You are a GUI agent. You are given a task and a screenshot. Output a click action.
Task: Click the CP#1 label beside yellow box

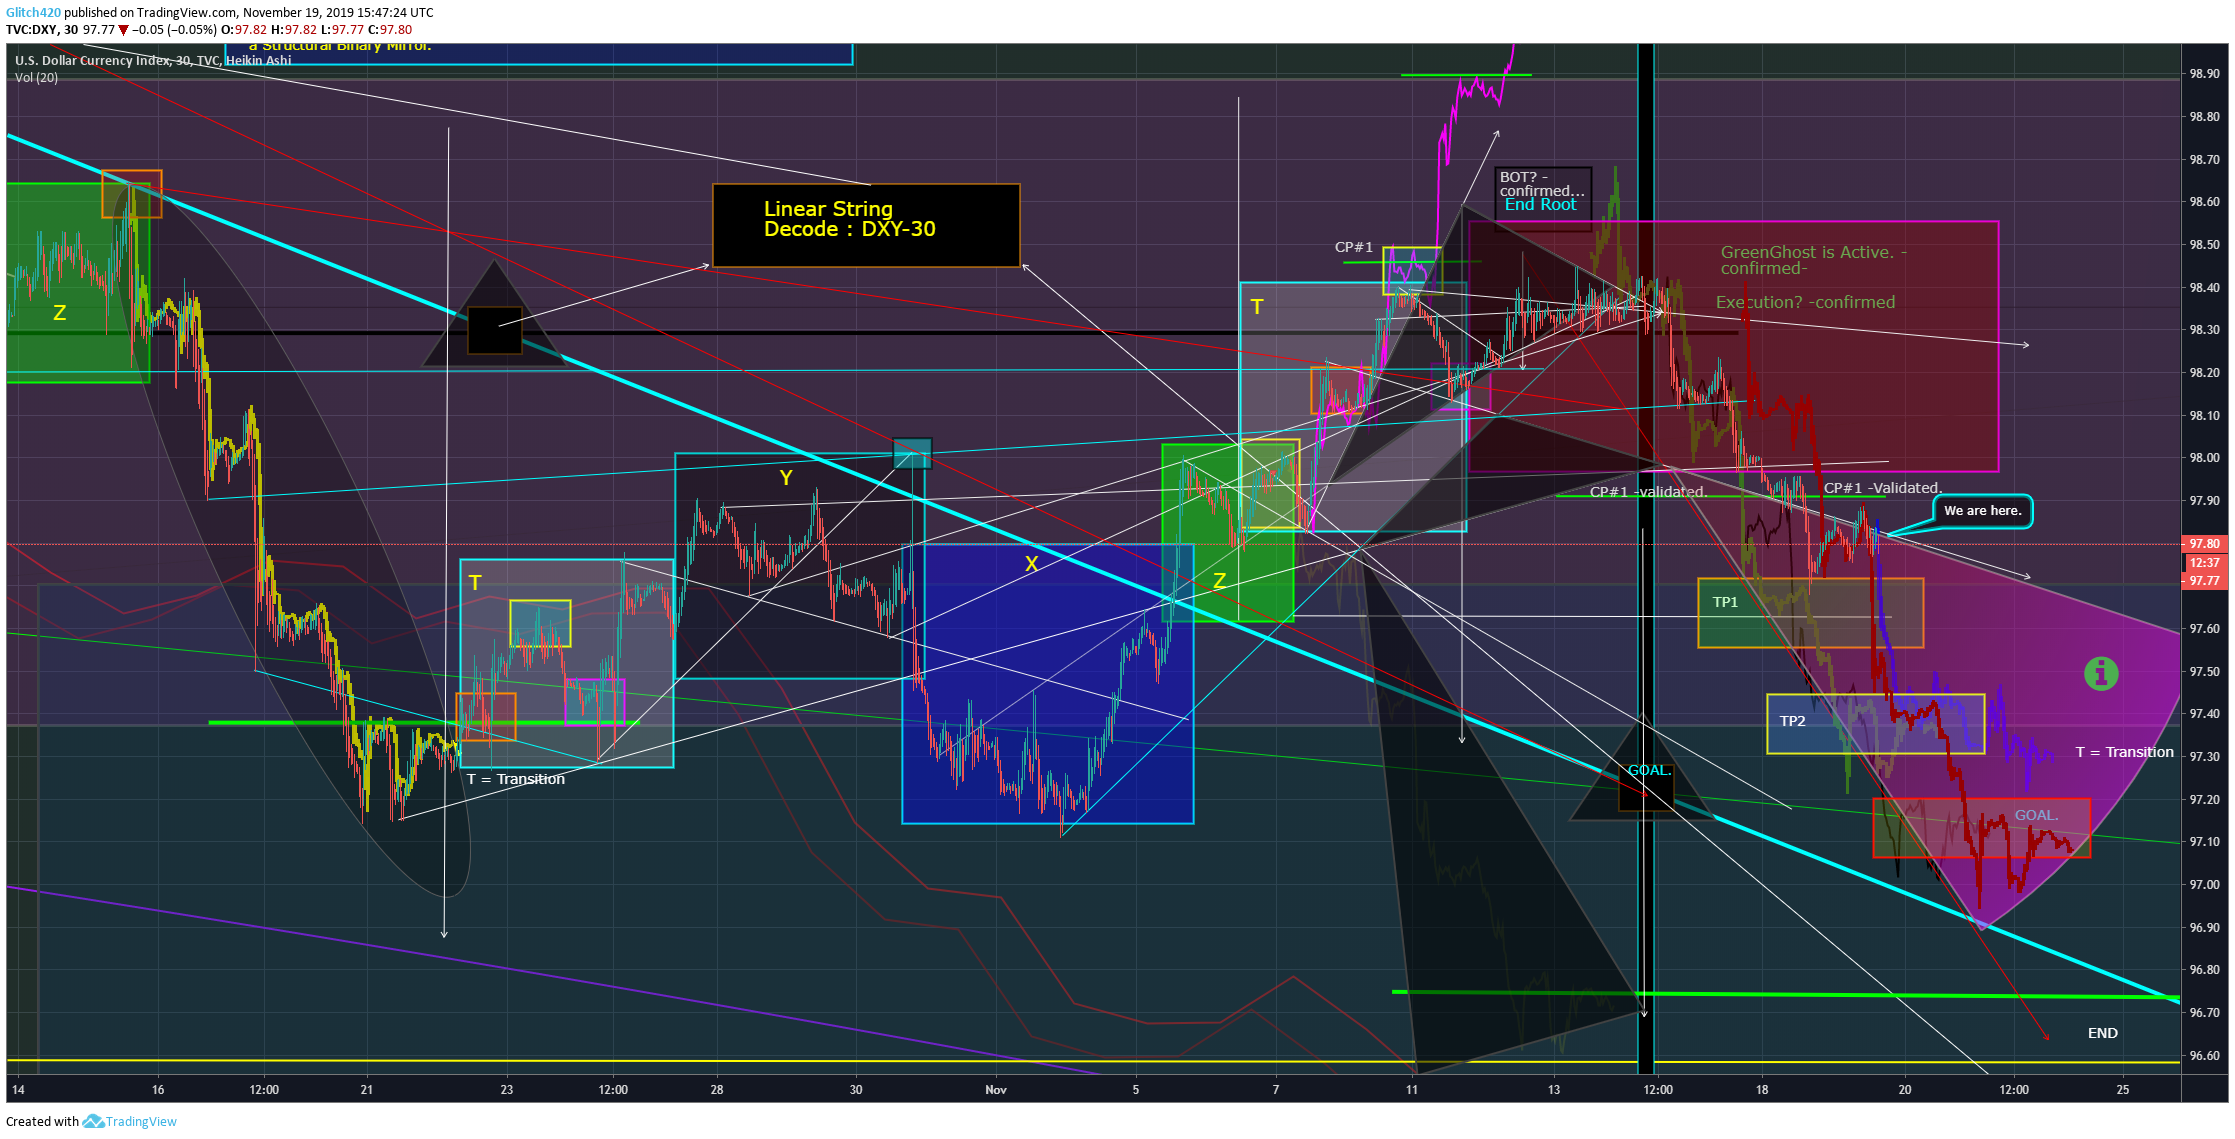1354,247
